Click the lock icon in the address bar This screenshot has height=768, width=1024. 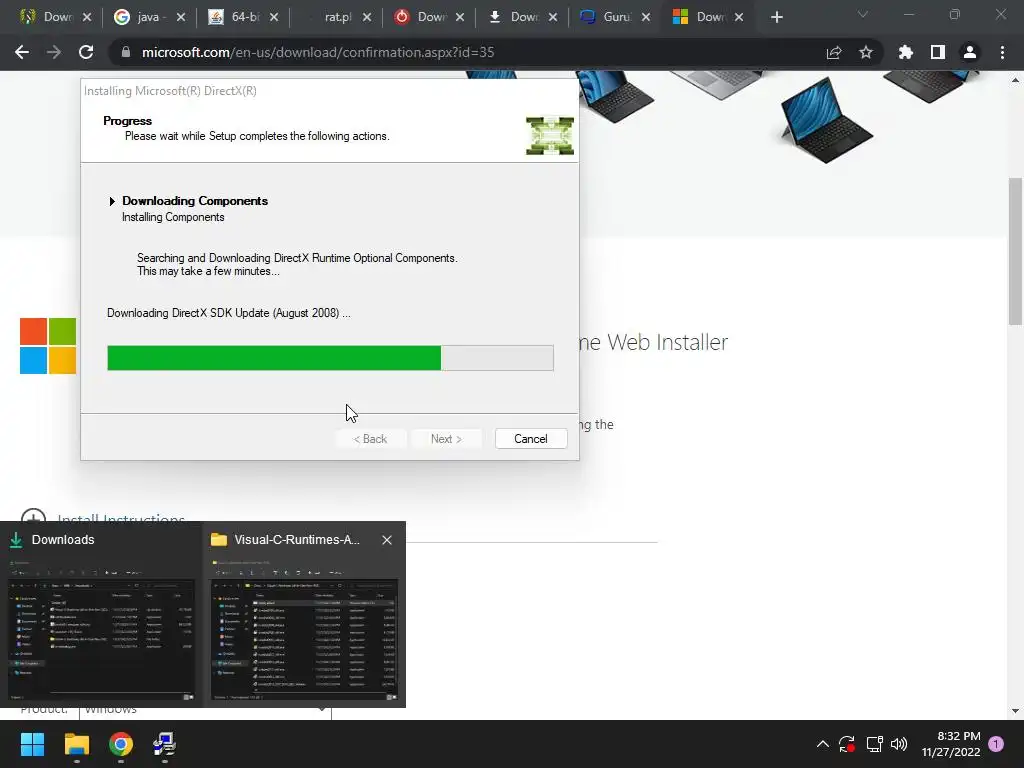point(126,52)
